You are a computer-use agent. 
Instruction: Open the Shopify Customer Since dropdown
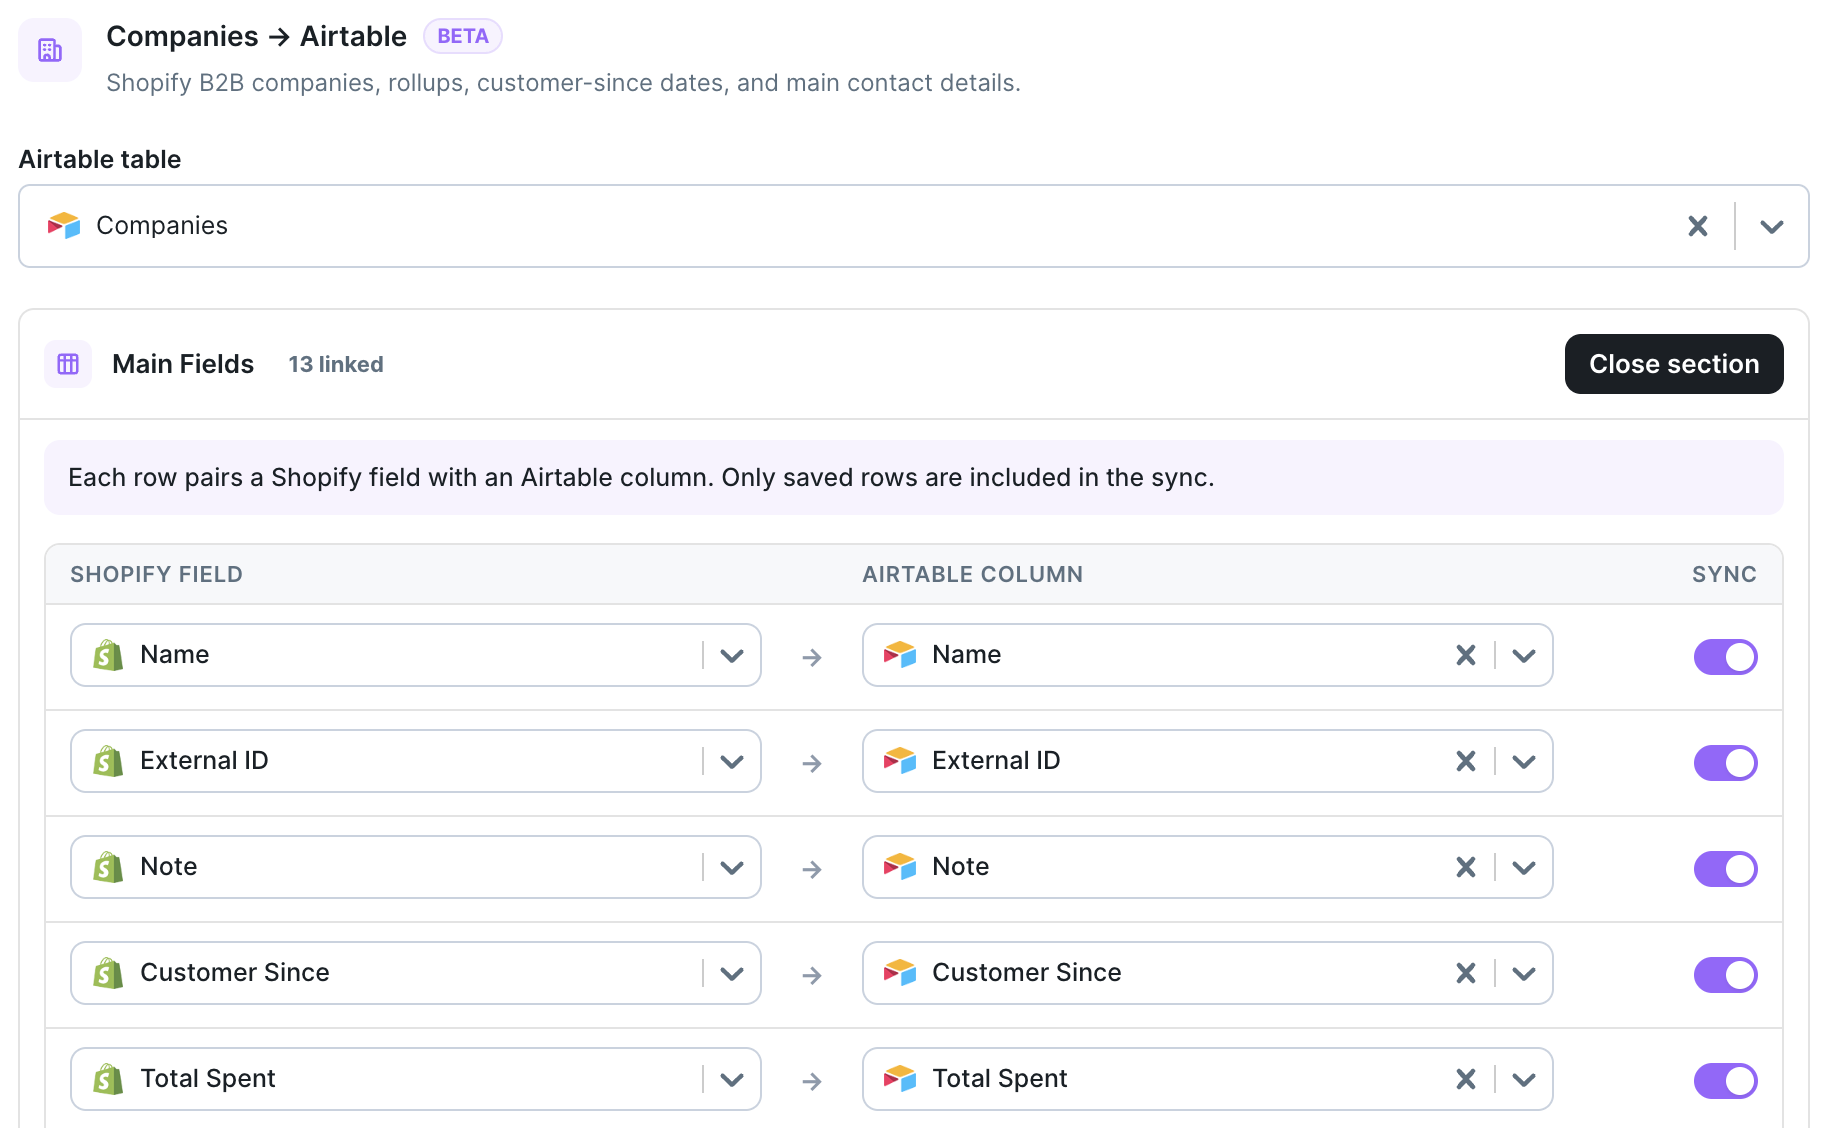click(732, 974)
